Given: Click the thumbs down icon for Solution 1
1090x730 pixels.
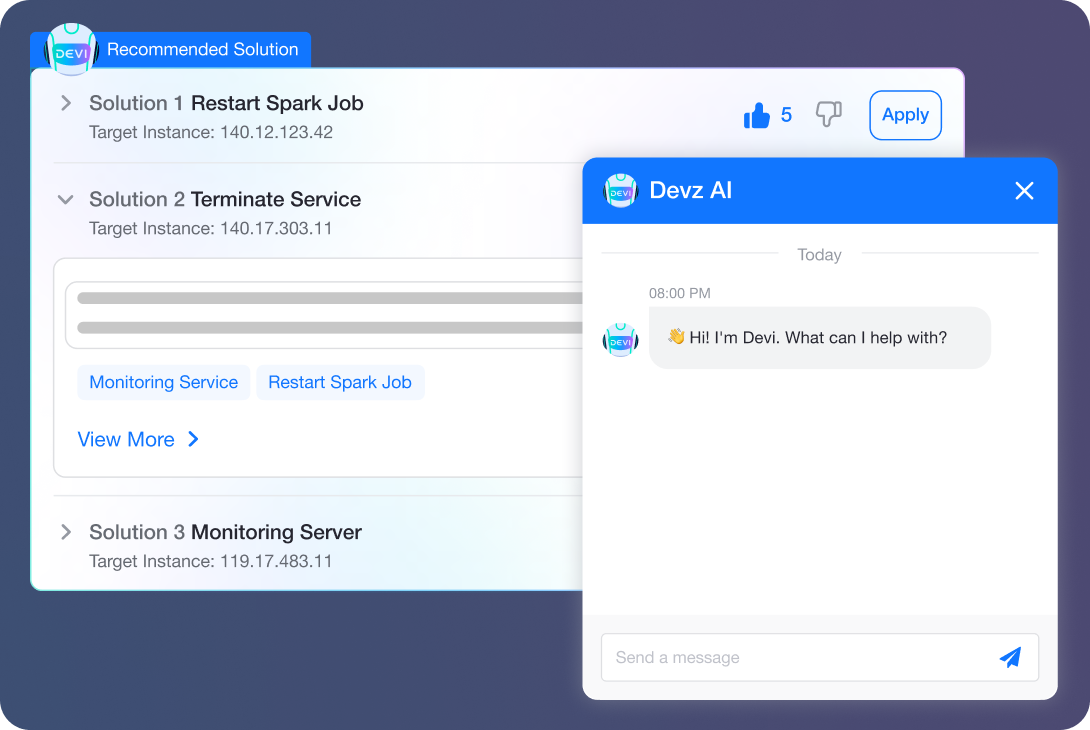Looking at the screenshot, I should [828, 115].
